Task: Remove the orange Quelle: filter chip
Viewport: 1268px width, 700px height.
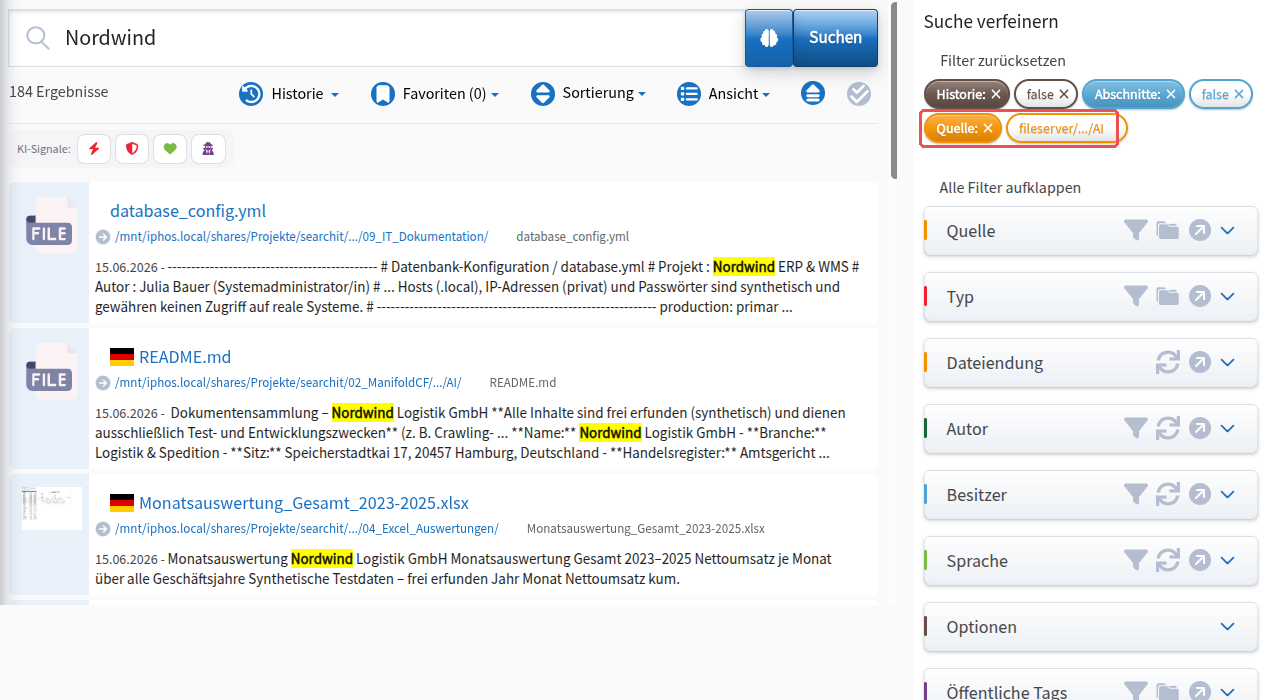Action: coord(987,128)
